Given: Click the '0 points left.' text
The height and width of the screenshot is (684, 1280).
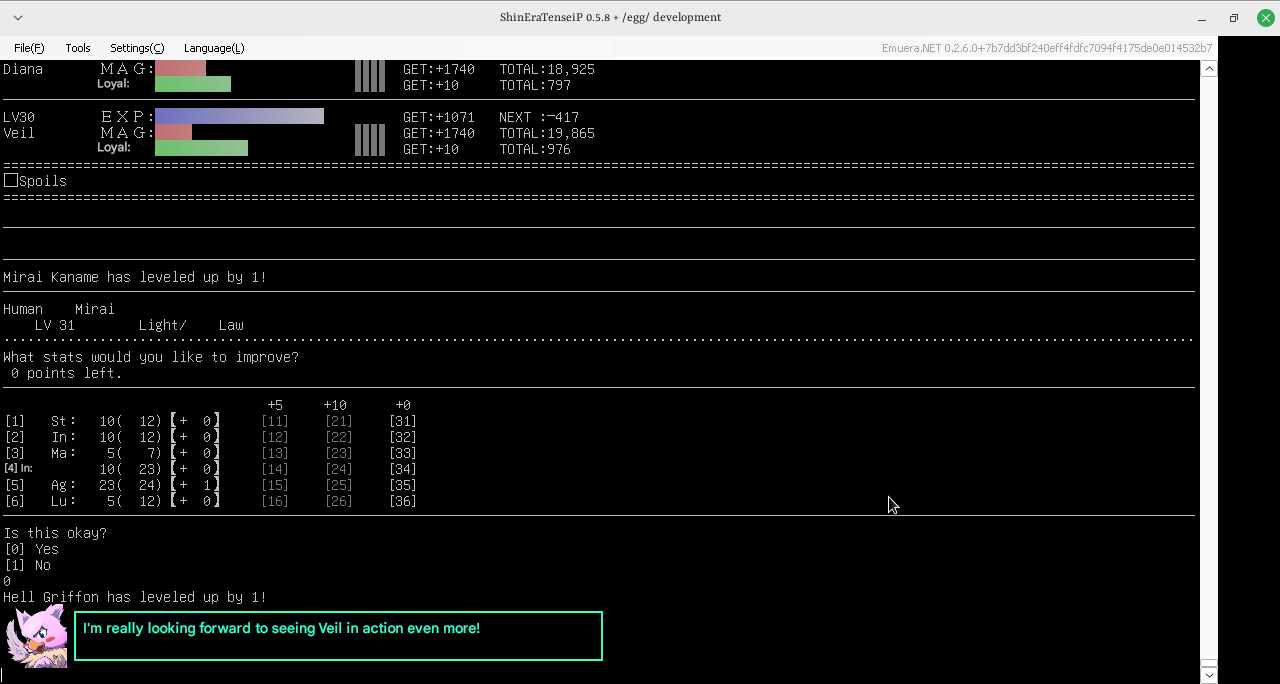Looking at the screenshot, I should [x=67, y=373].
